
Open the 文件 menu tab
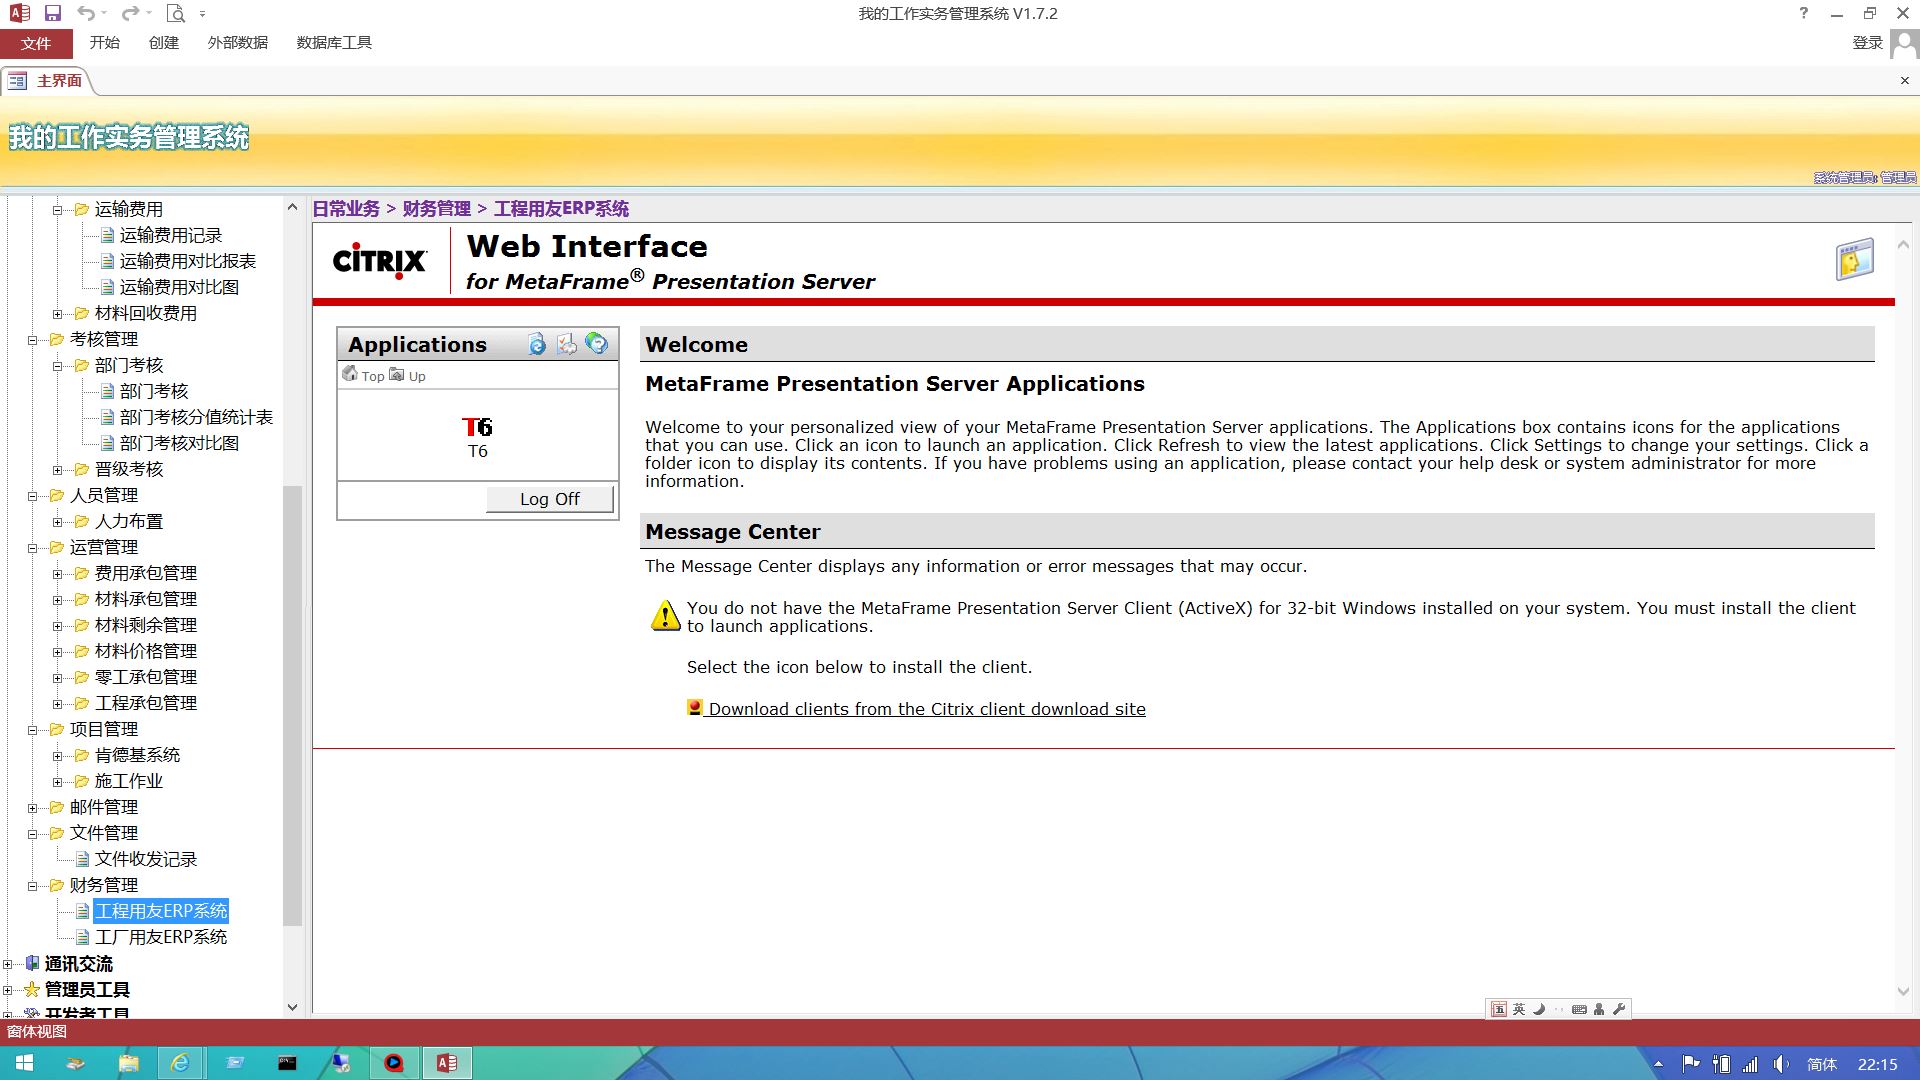36,43
